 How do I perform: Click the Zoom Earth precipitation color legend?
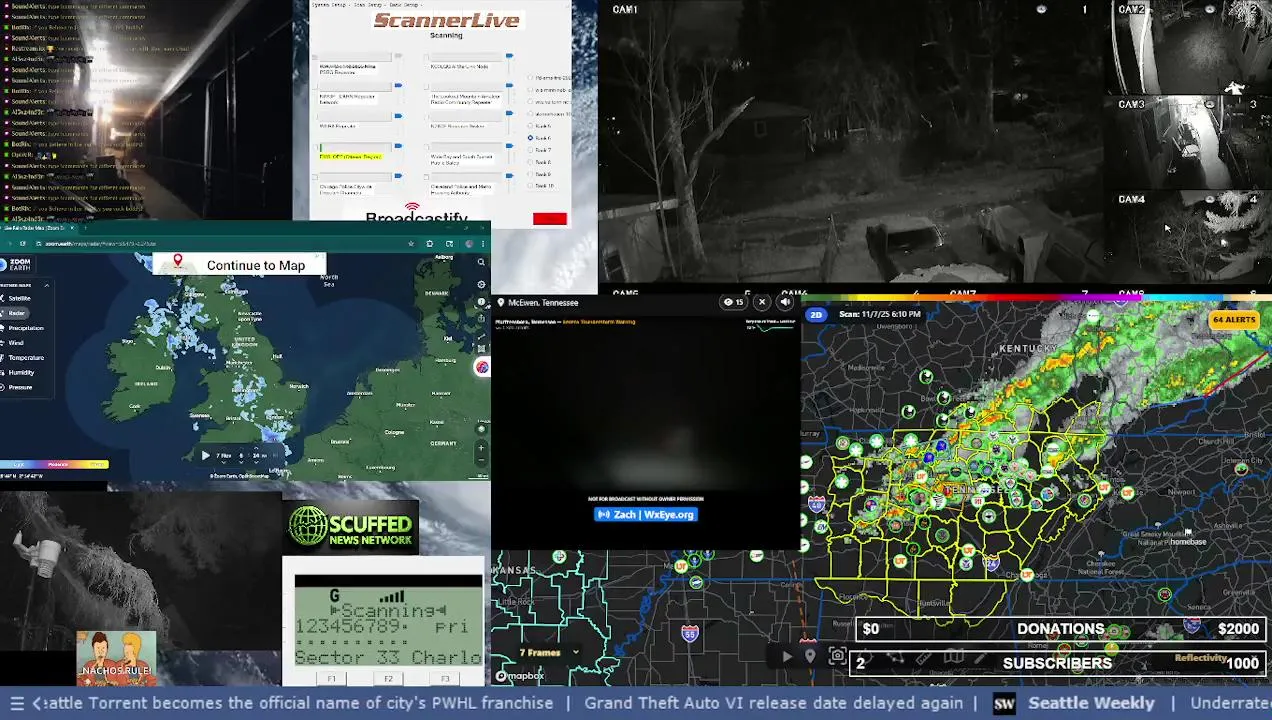click(x=54, y=464)
